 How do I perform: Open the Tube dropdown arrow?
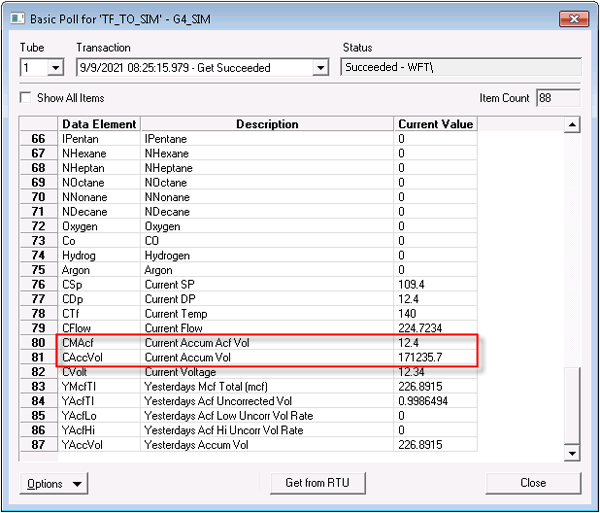[x=56, y=68]
